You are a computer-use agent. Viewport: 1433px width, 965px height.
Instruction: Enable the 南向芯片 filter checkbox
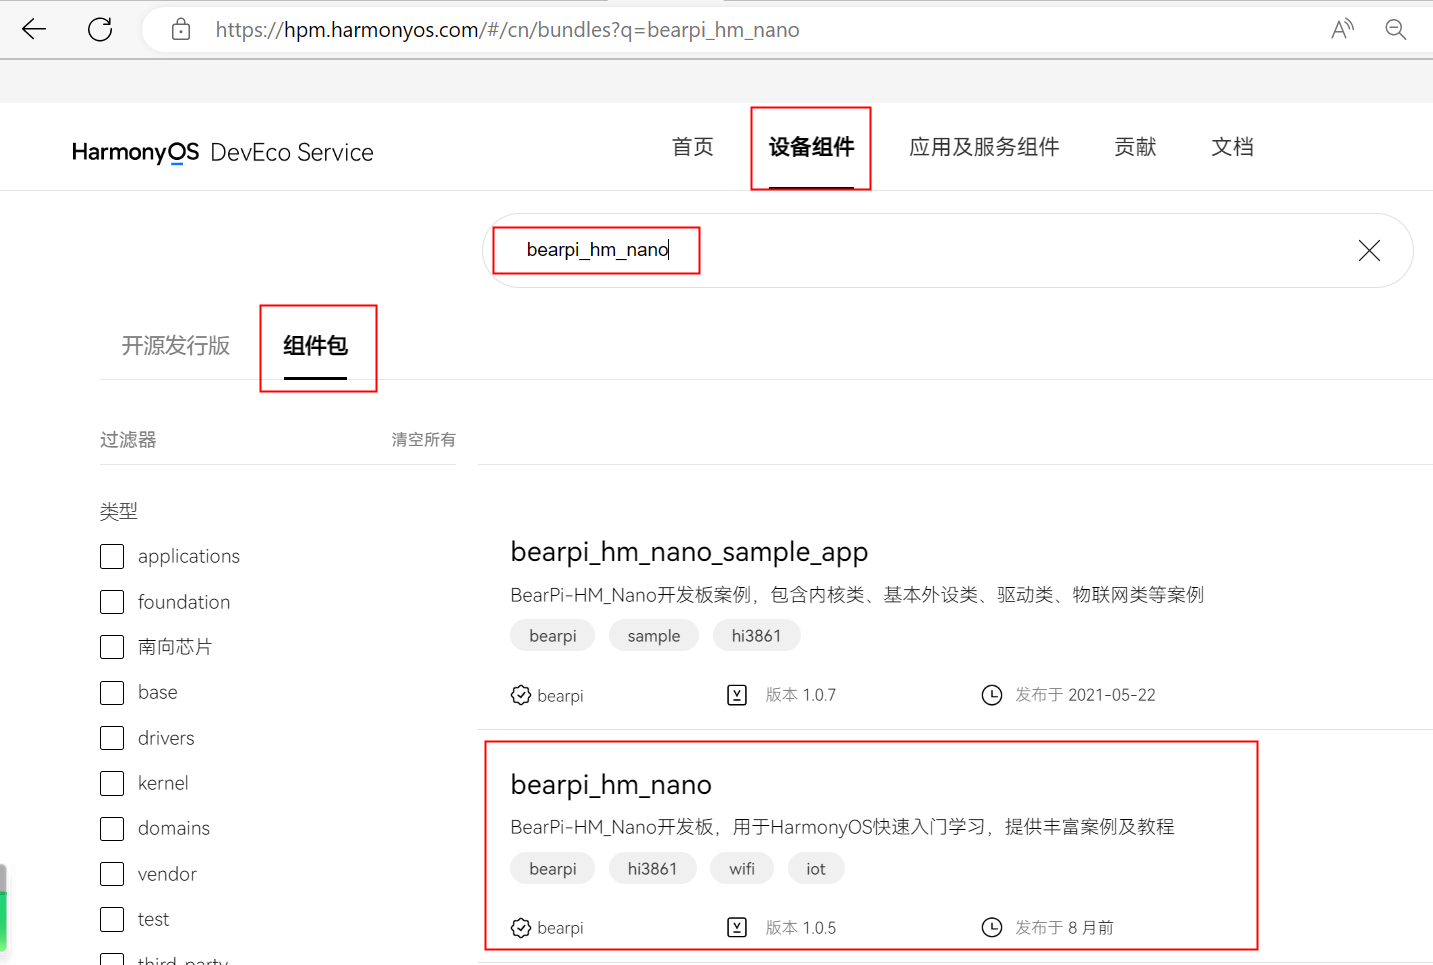112,647
